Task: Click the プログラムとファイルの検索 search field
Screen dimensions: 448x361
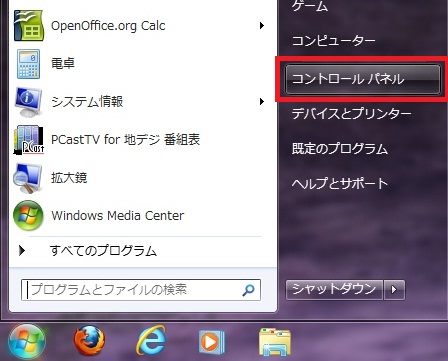Action: pyautogui.click(x=141, y=290)
